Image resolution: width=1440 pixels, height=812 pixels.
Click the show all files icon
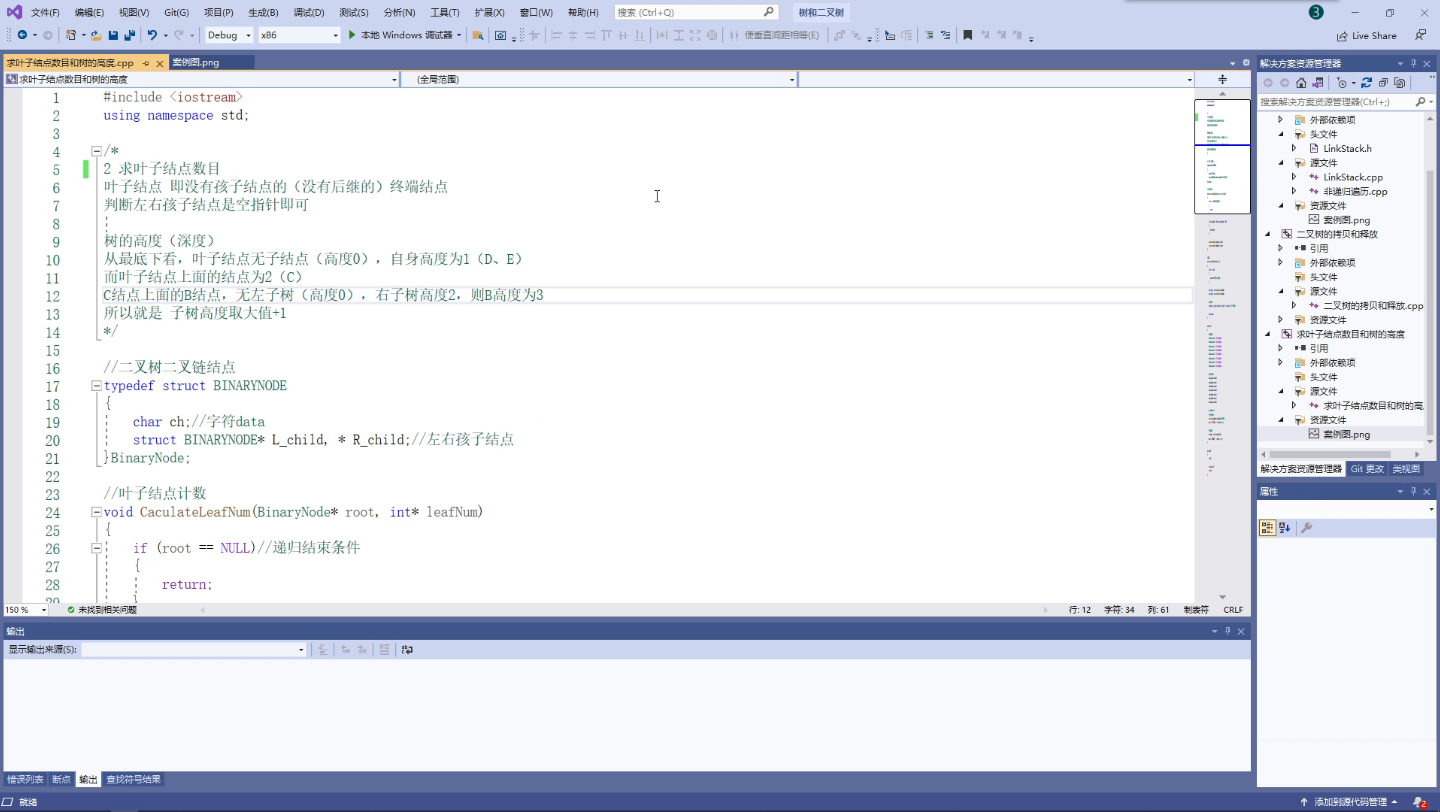1400,83
